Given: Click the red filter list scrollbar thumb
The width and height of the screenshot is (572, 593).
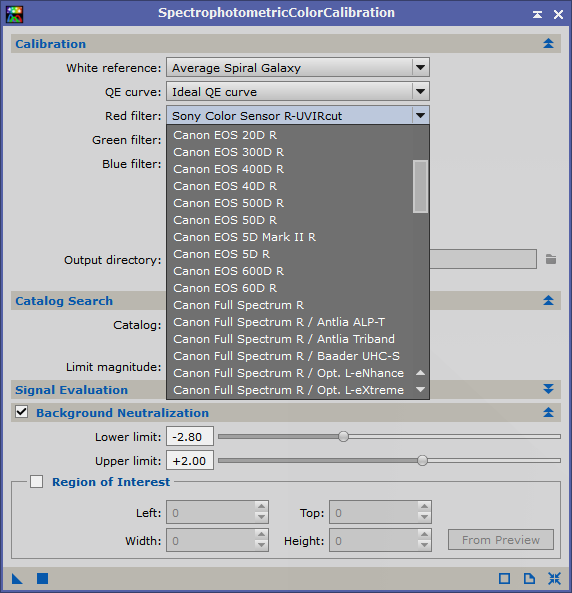Looking at the screenshot, I should point(420,186).
